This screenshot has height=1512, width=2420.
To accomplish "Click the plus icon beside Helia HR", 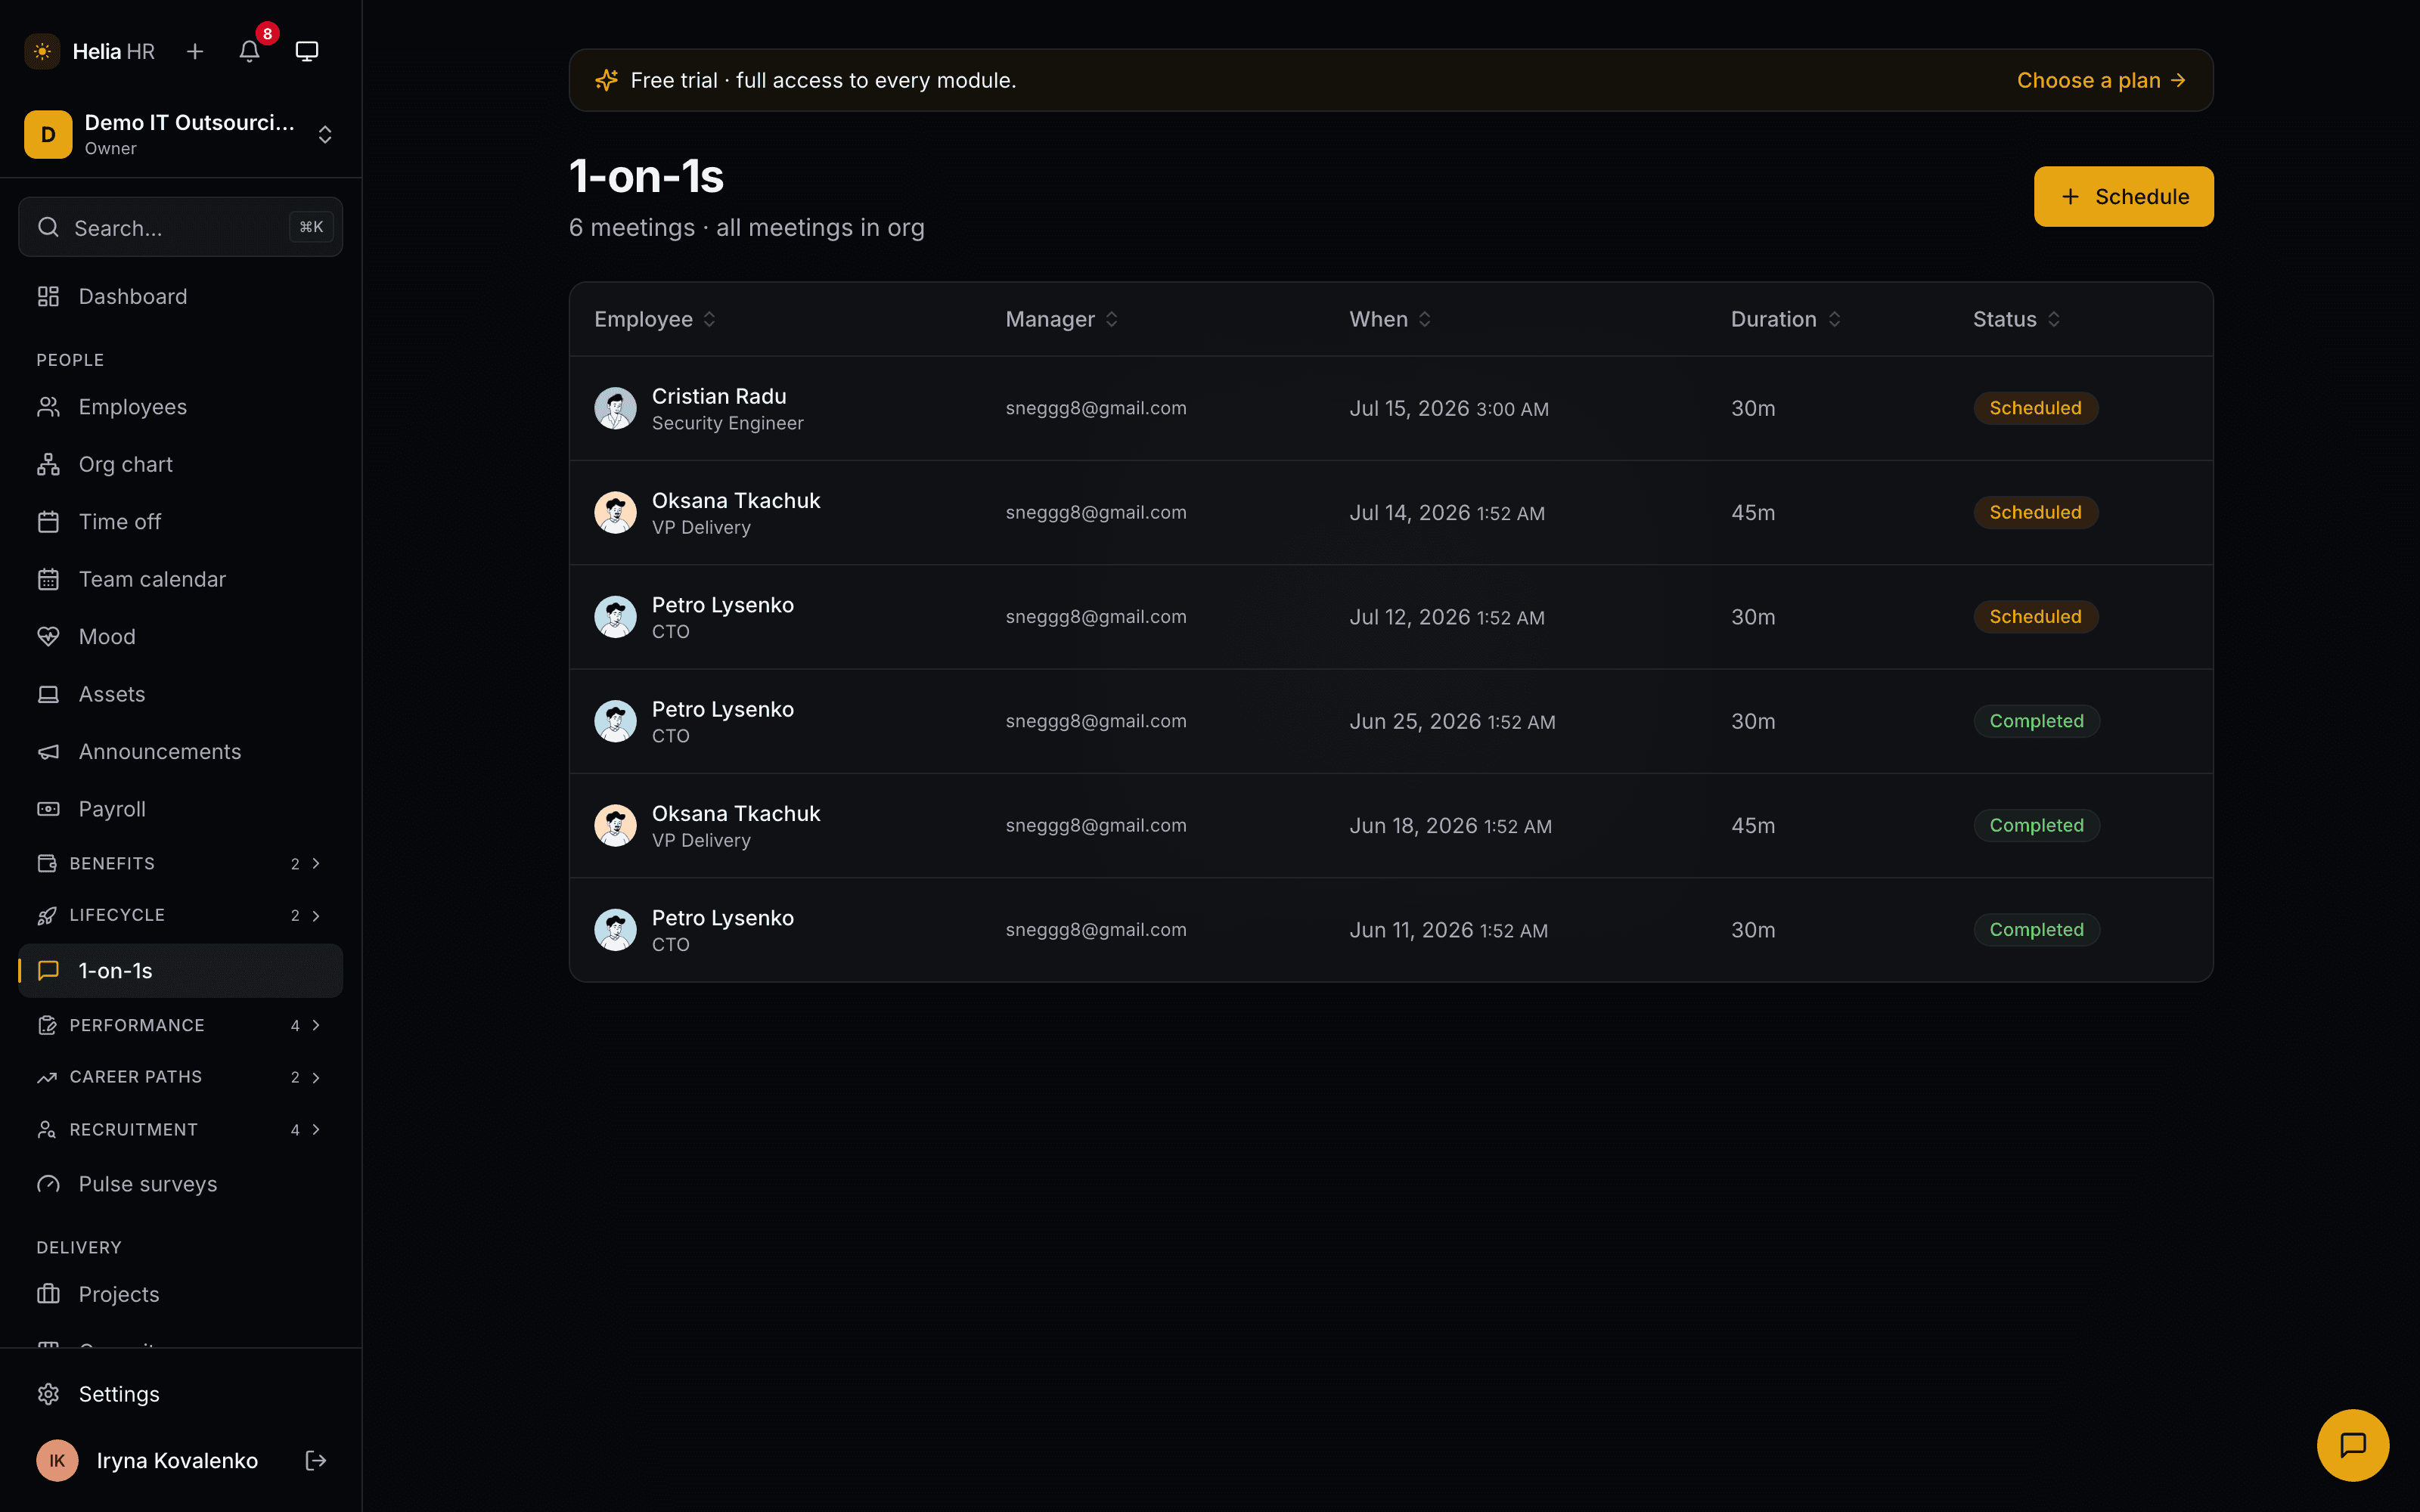I will coord(195,51).
